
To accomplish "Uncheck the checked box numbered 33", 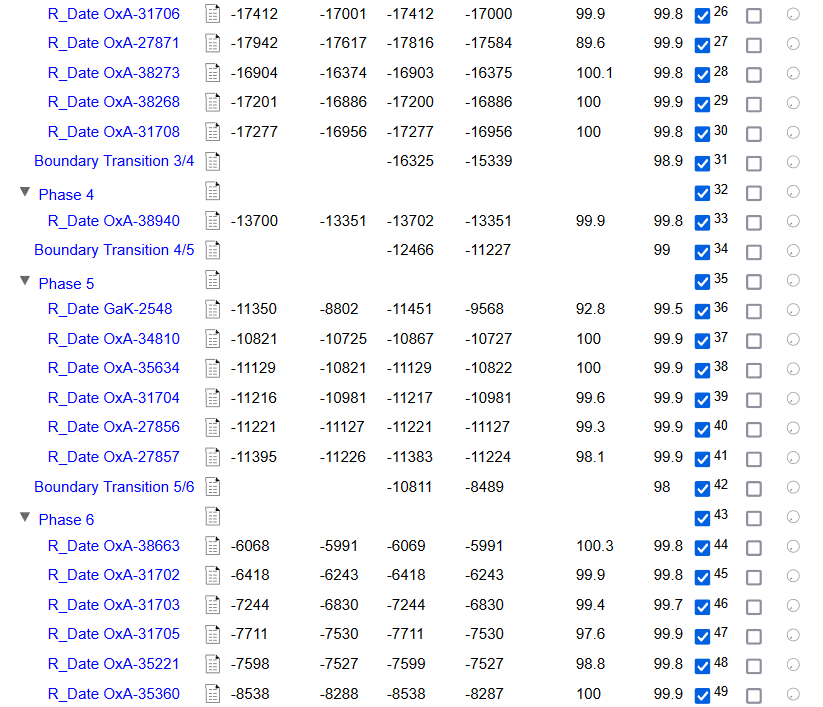I will point(702,223).
